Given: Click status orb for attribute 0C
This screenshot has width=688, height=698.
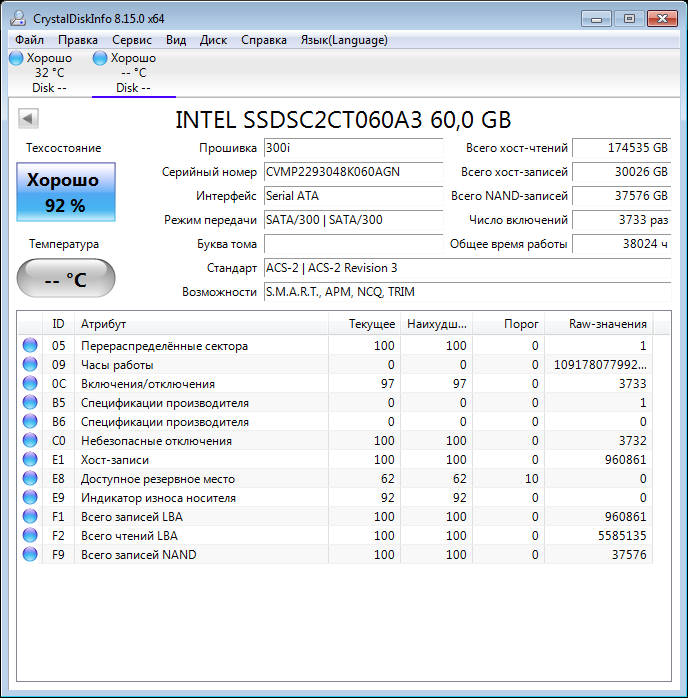Looking at the screenshot, I should [x=30, y=383].
